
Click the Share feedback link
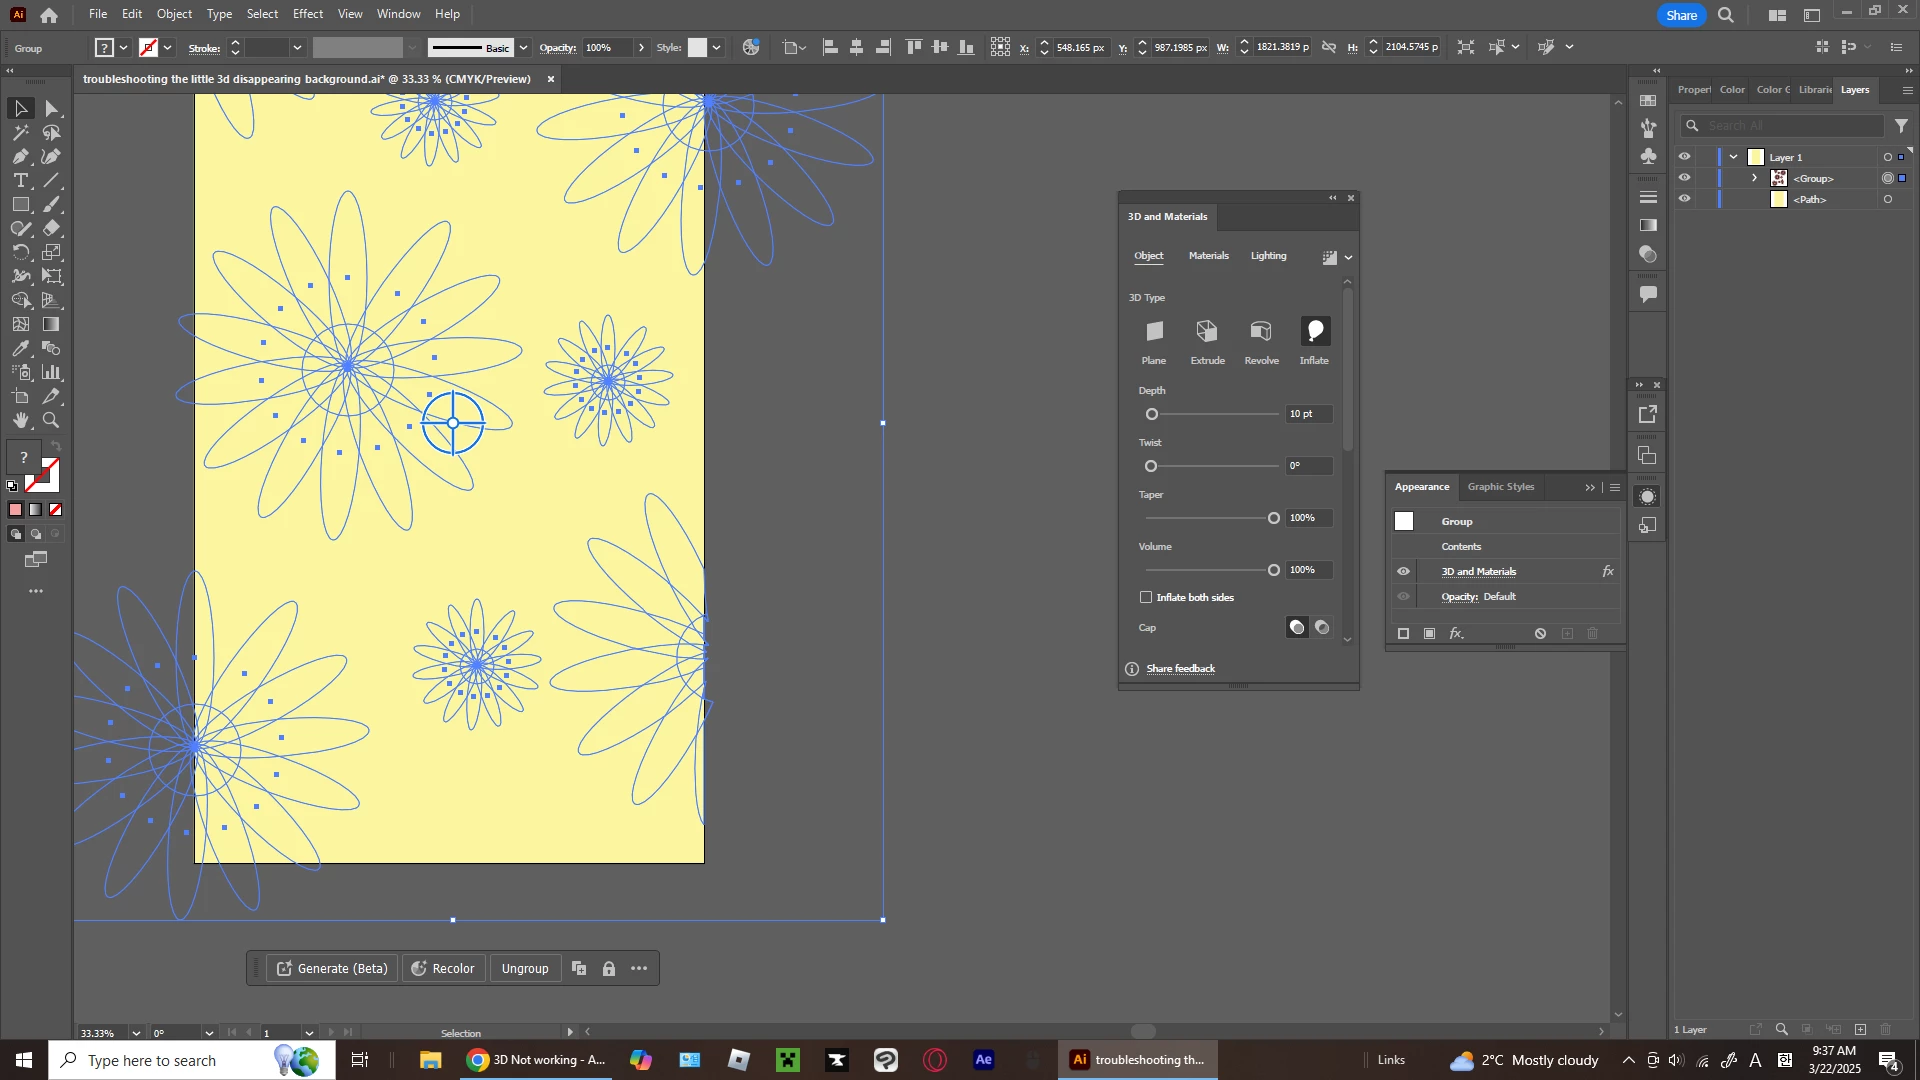pos(1180,669)
